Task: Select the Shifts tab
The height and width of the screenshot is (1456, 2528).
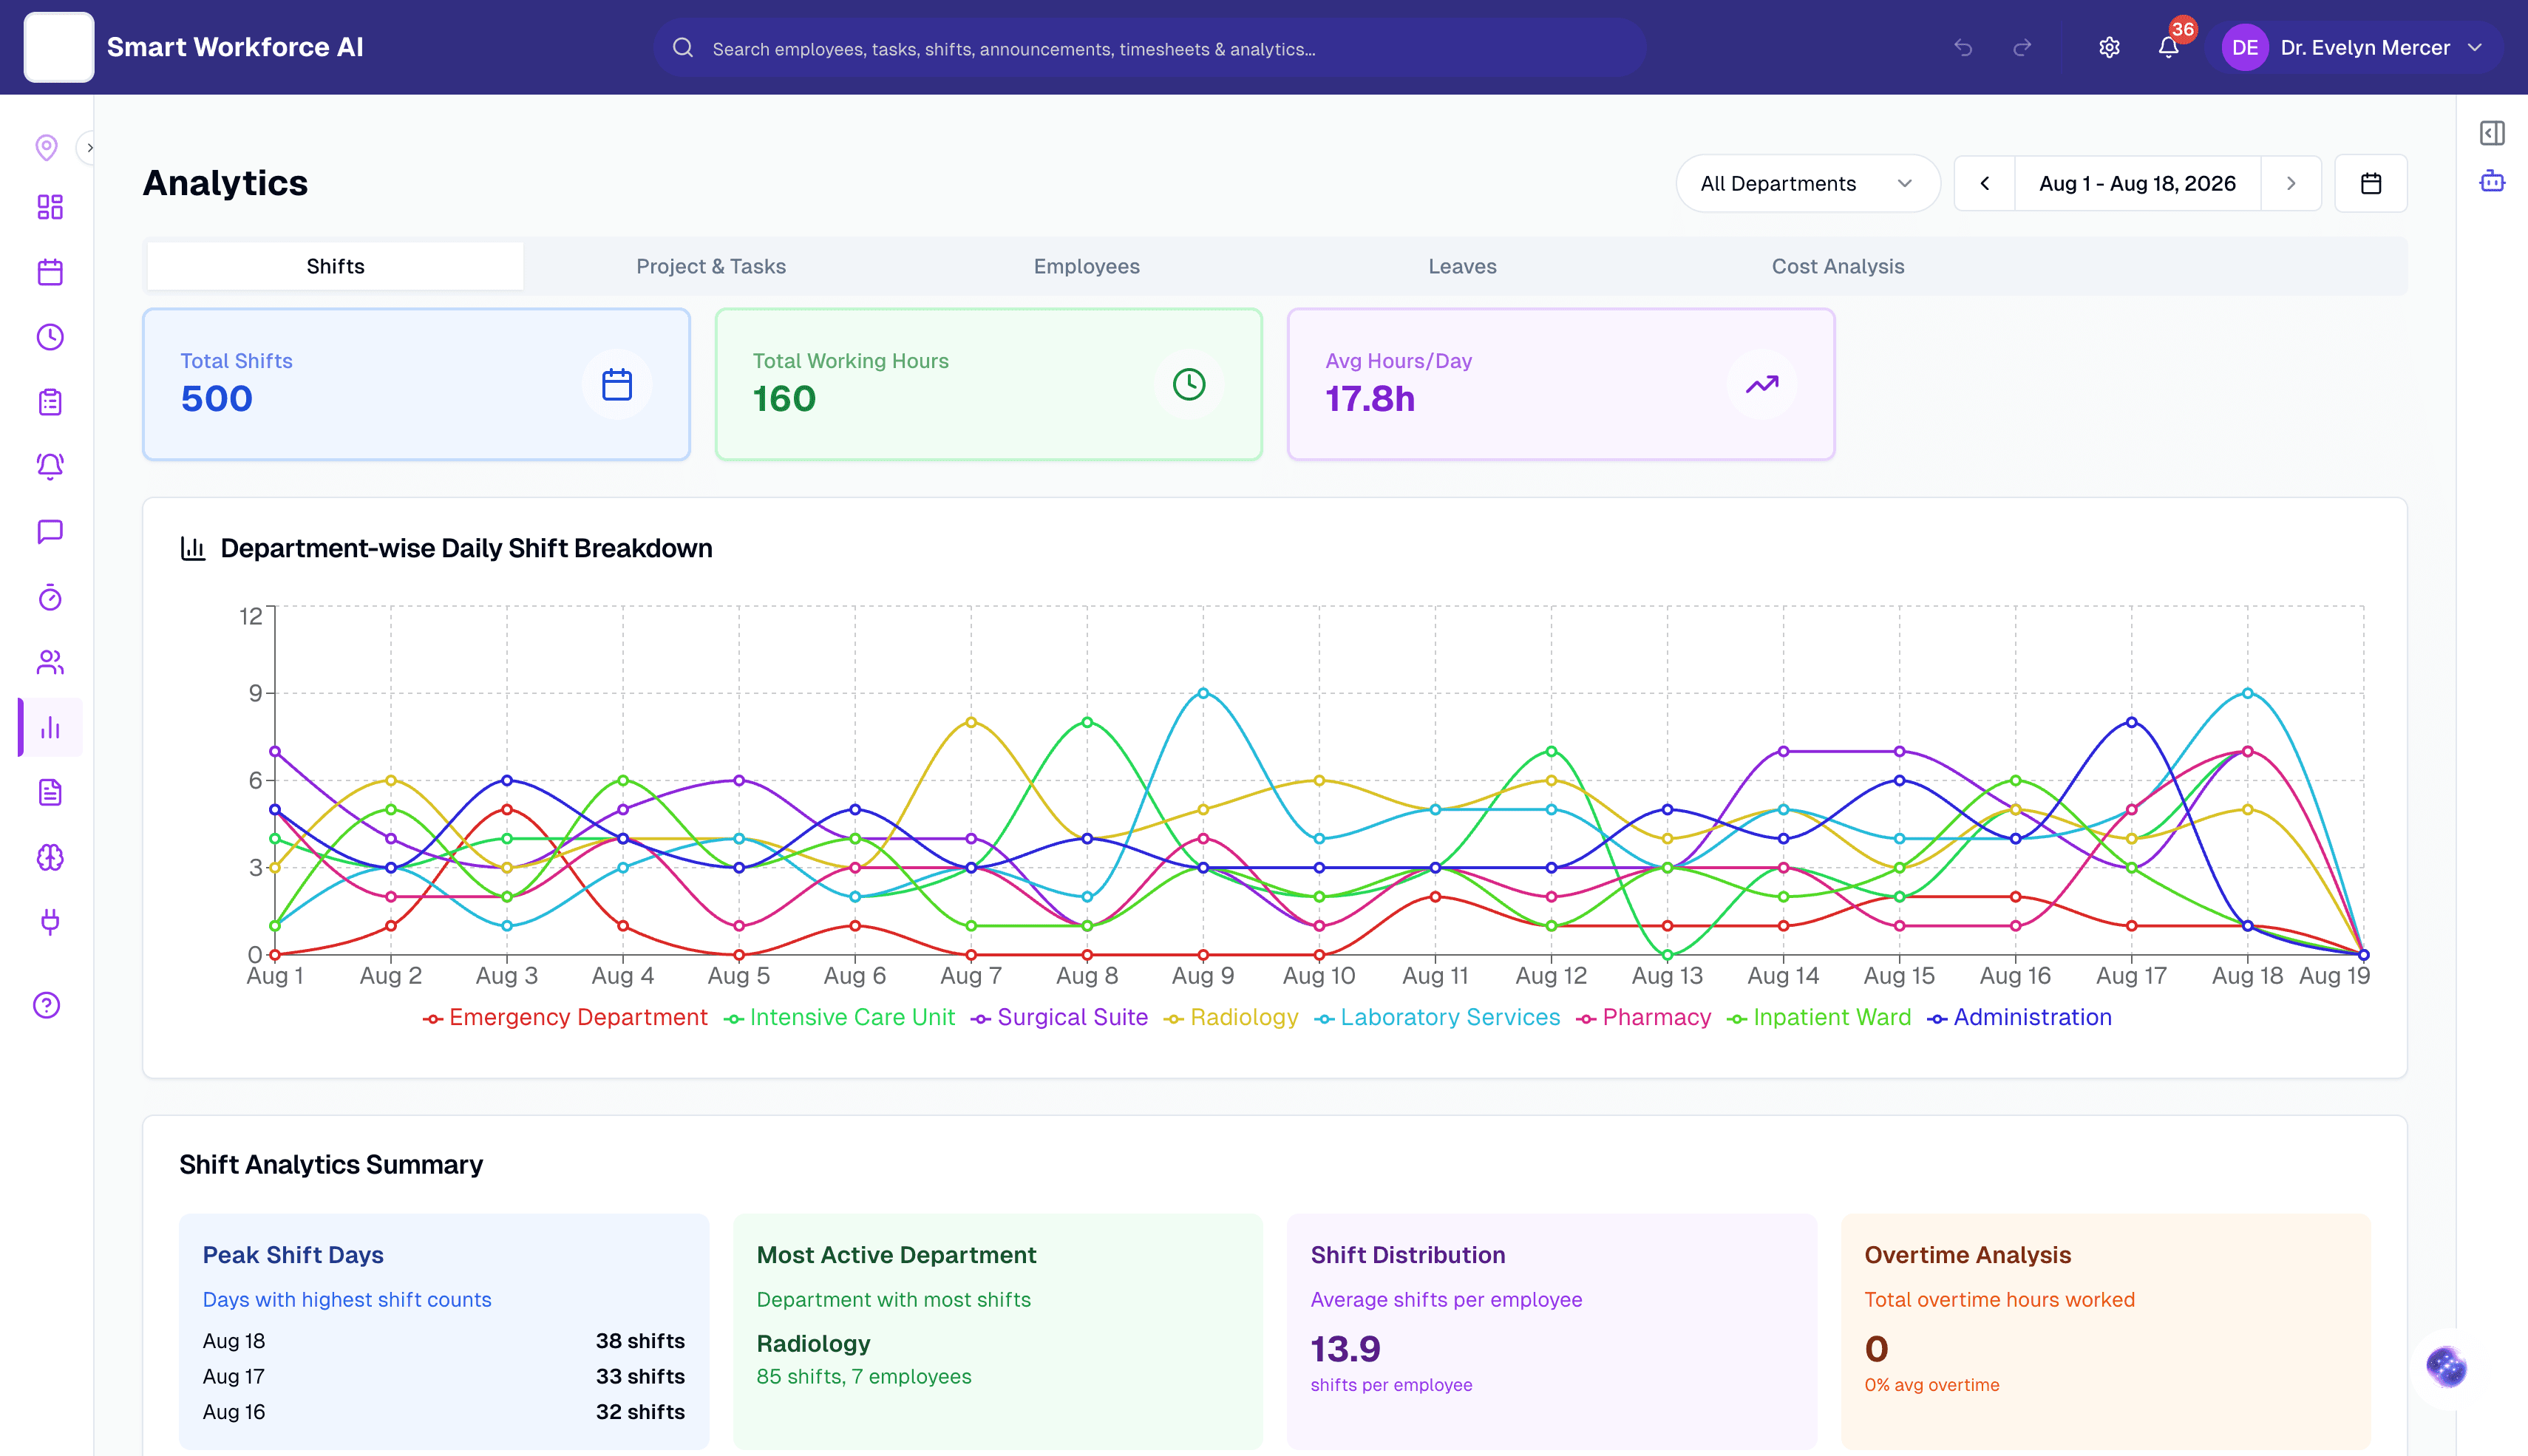Action: click(x=335, y=266)
